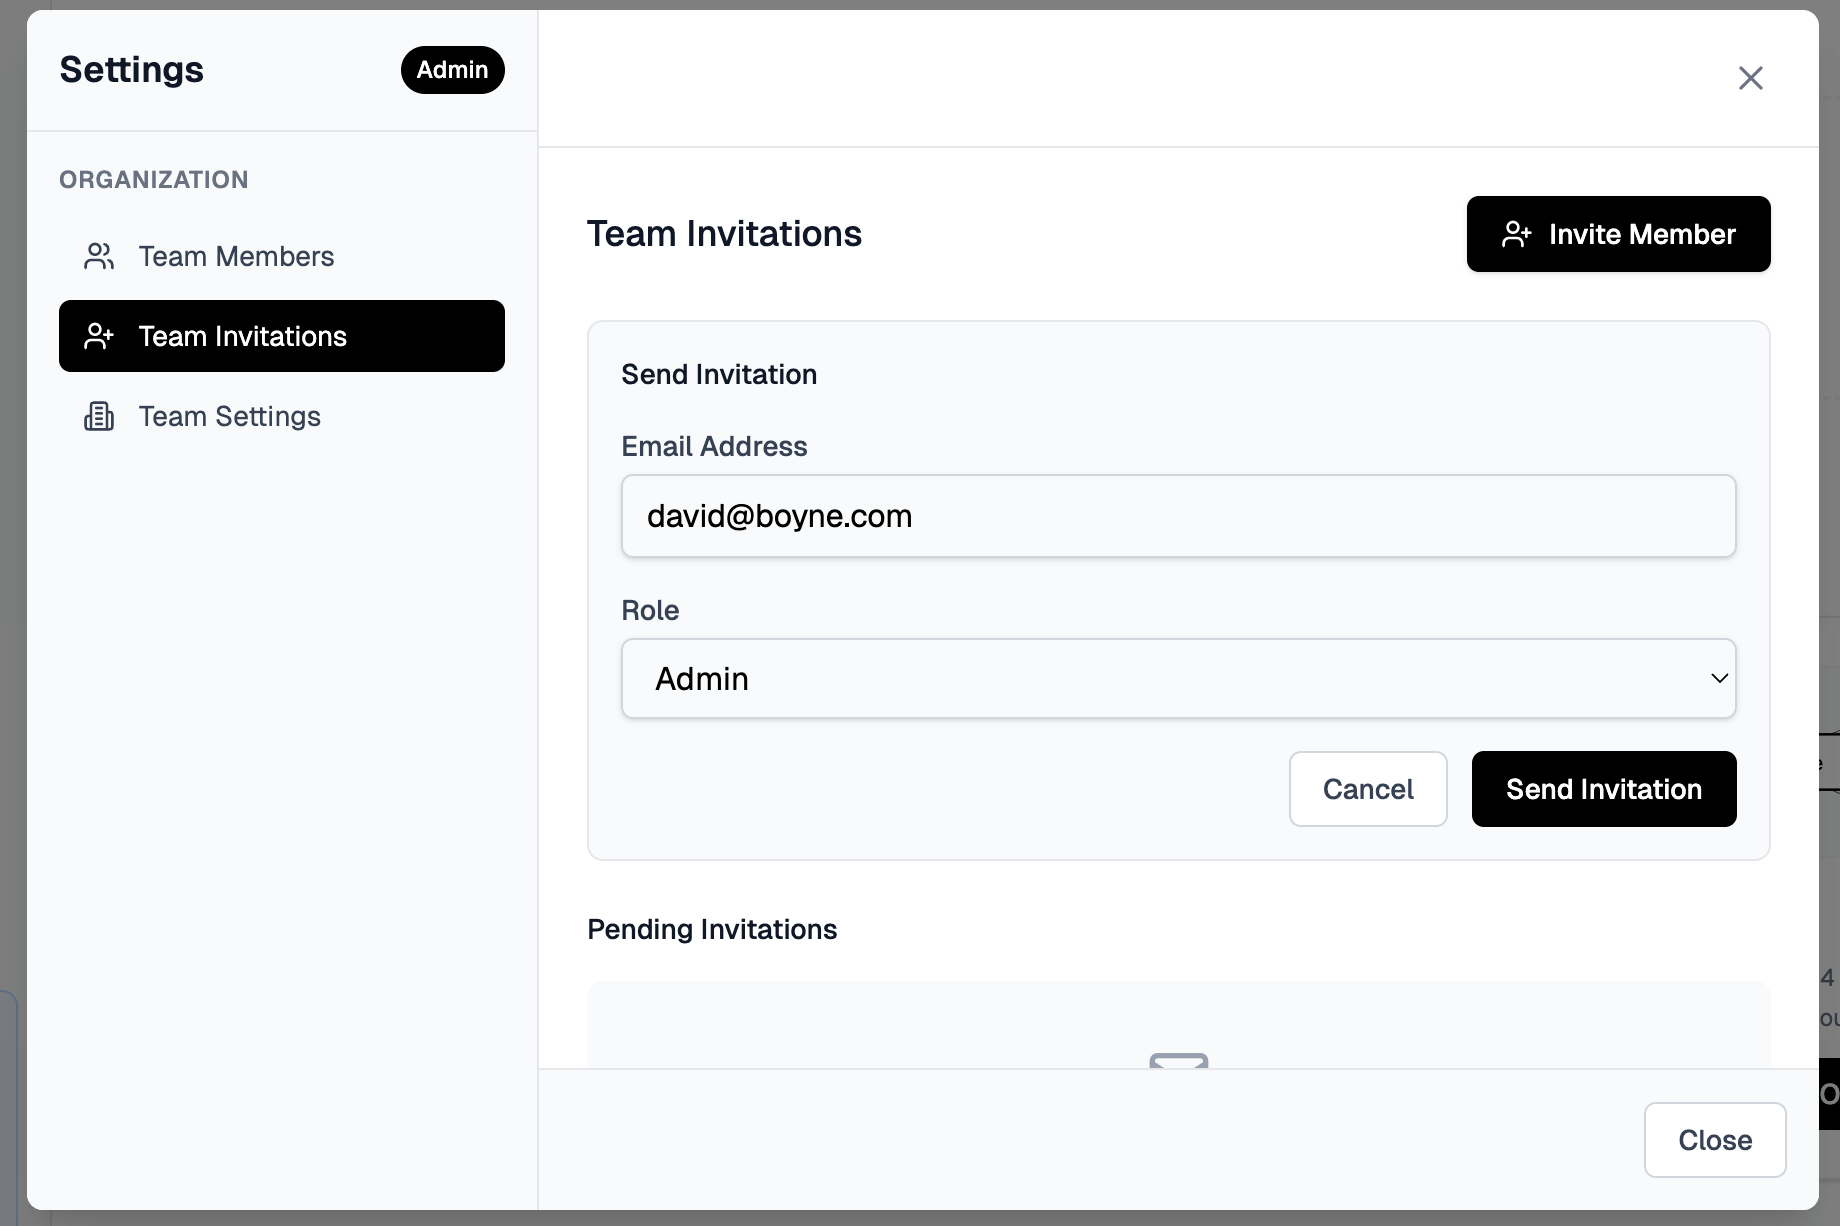Open the Role dropdown showing Admin
1840x1226 pixels.
pos(1178,678)
